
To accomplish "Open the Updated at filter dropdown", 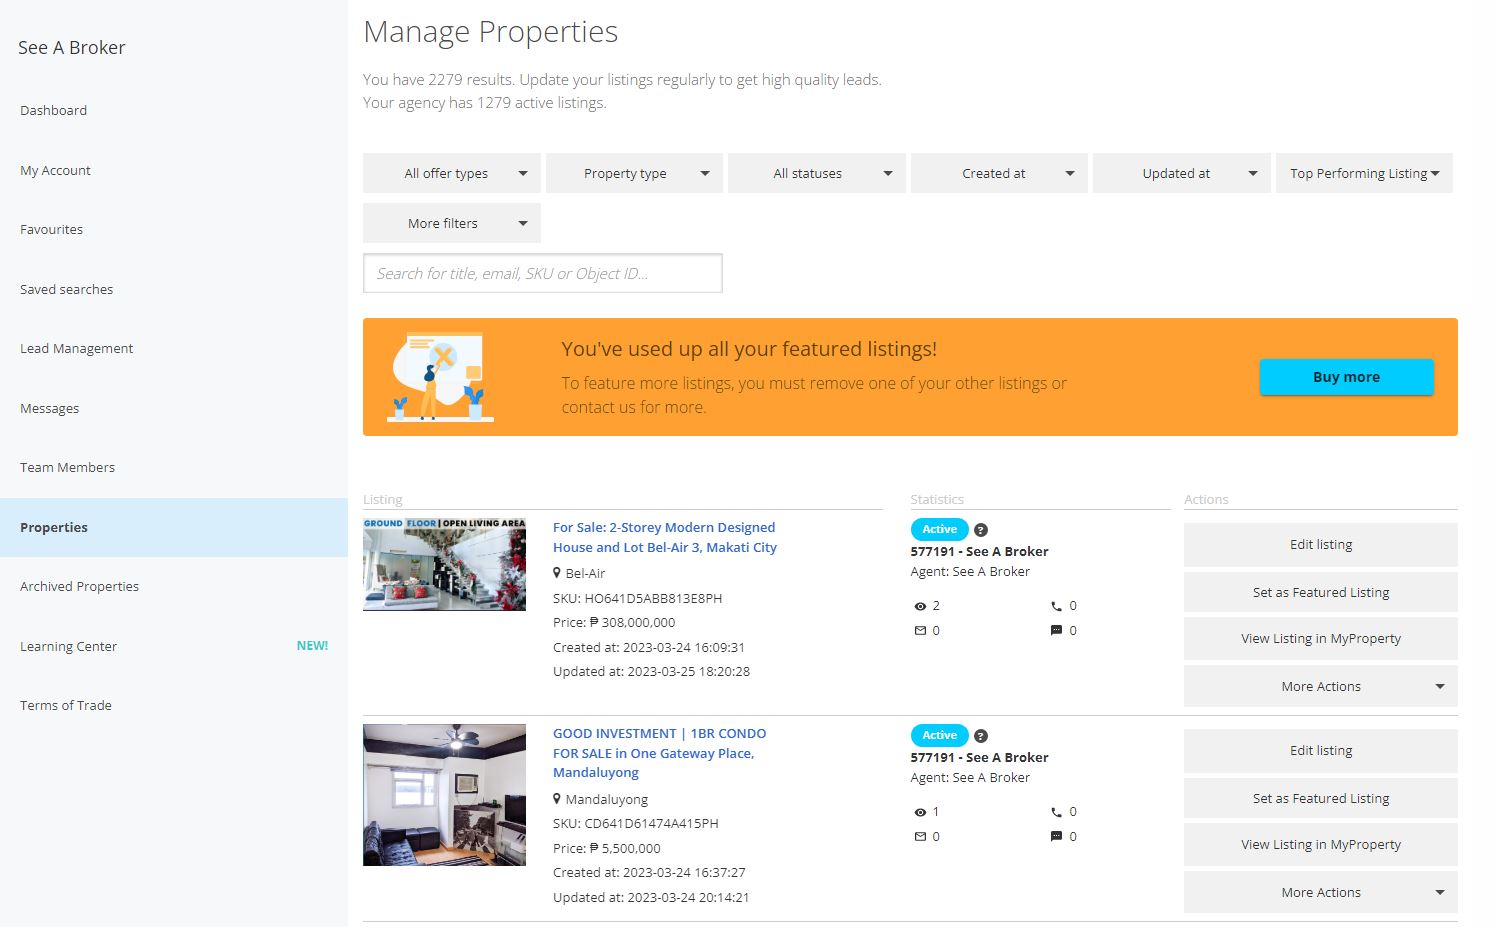I will (1182, 173).
